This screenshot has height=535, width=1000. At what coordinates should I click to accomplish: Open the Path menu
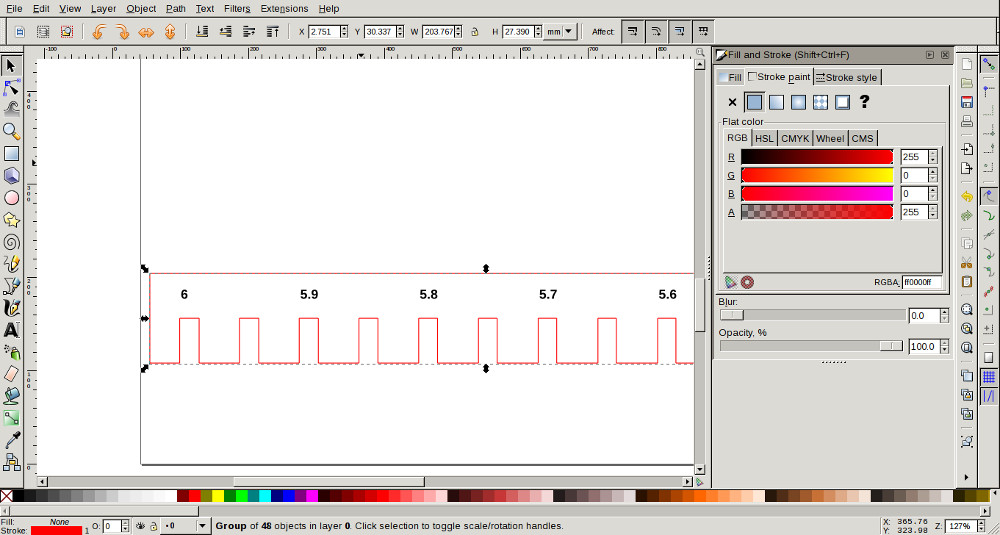175,8
